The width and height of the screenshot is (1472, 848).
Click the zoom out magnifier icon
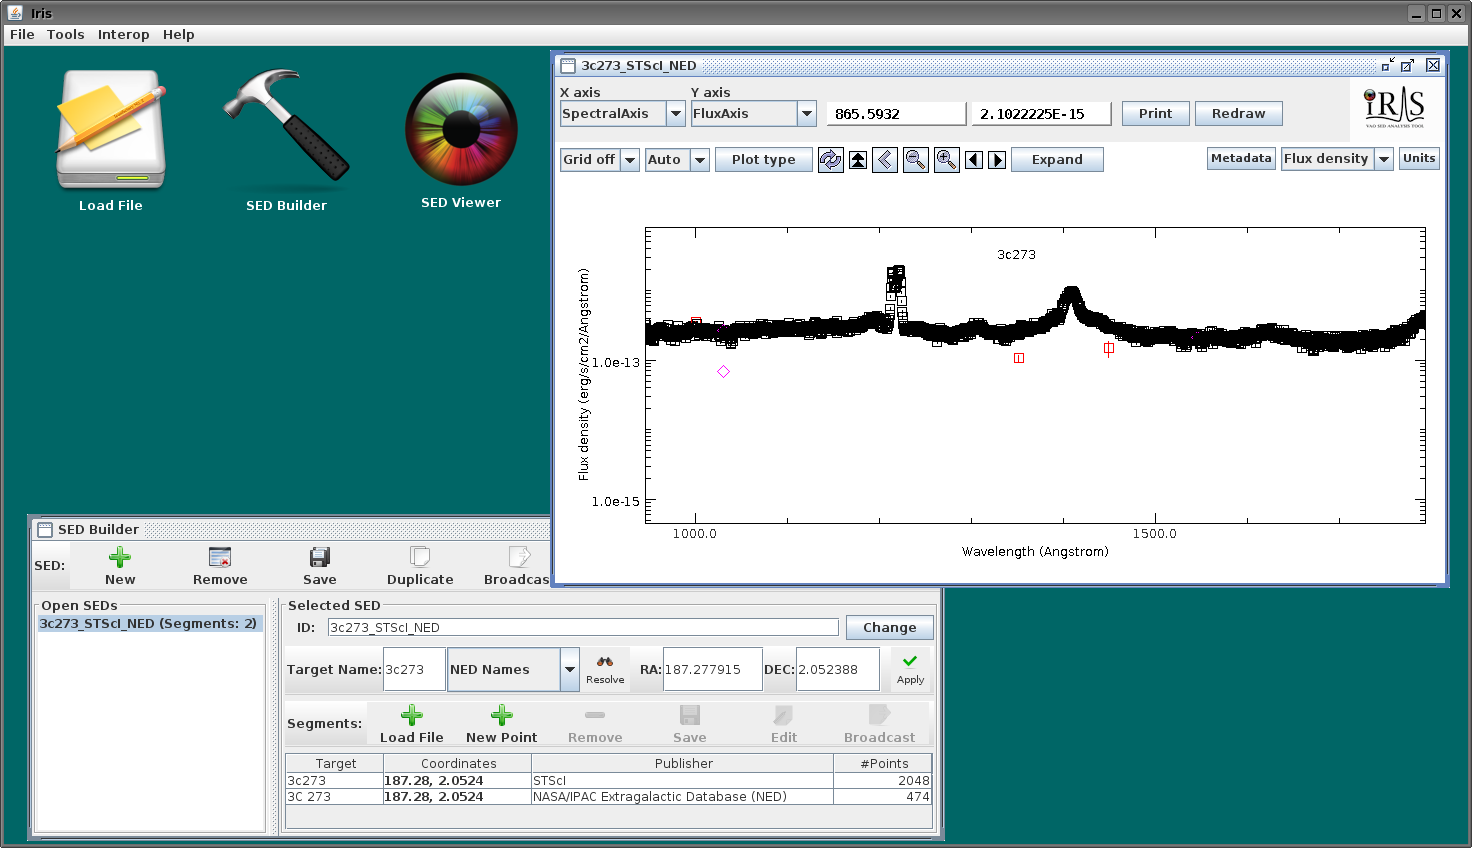tap(915, 160)
